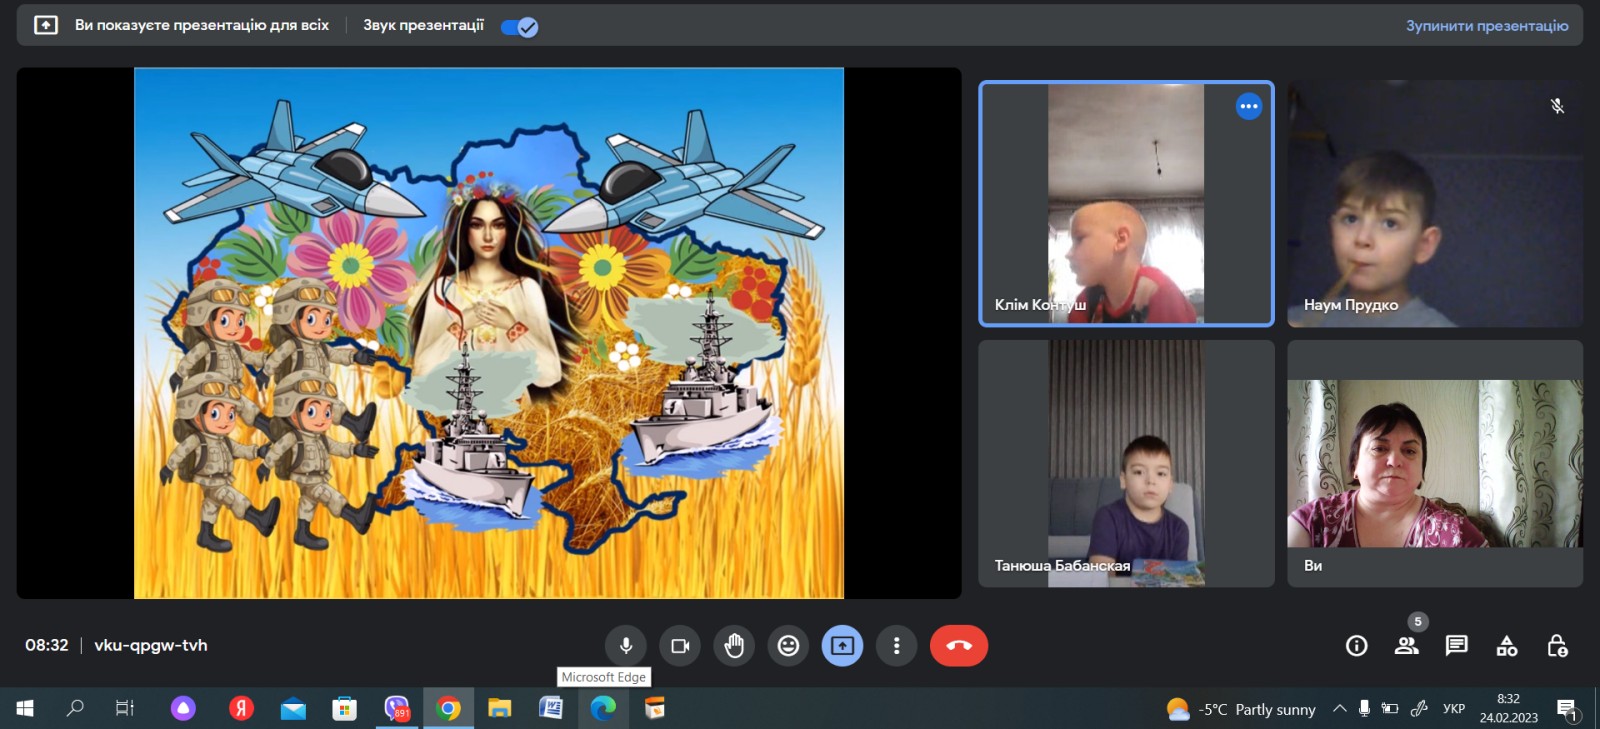End the call with red hang-up button
Viewport: 1600px width, 729px height.
[959, 646]
